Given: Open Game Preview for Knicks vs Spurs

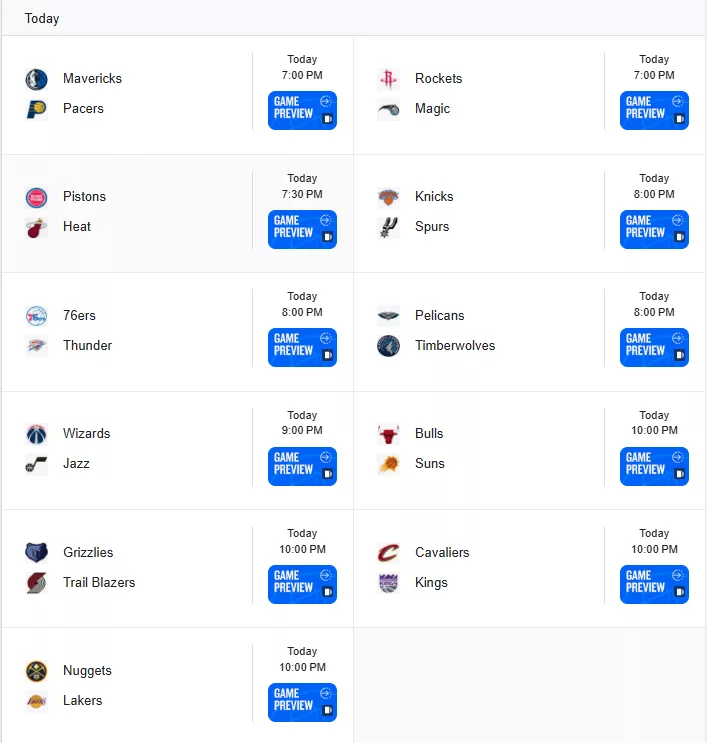Looking at the screenshot, I should 654,229.
